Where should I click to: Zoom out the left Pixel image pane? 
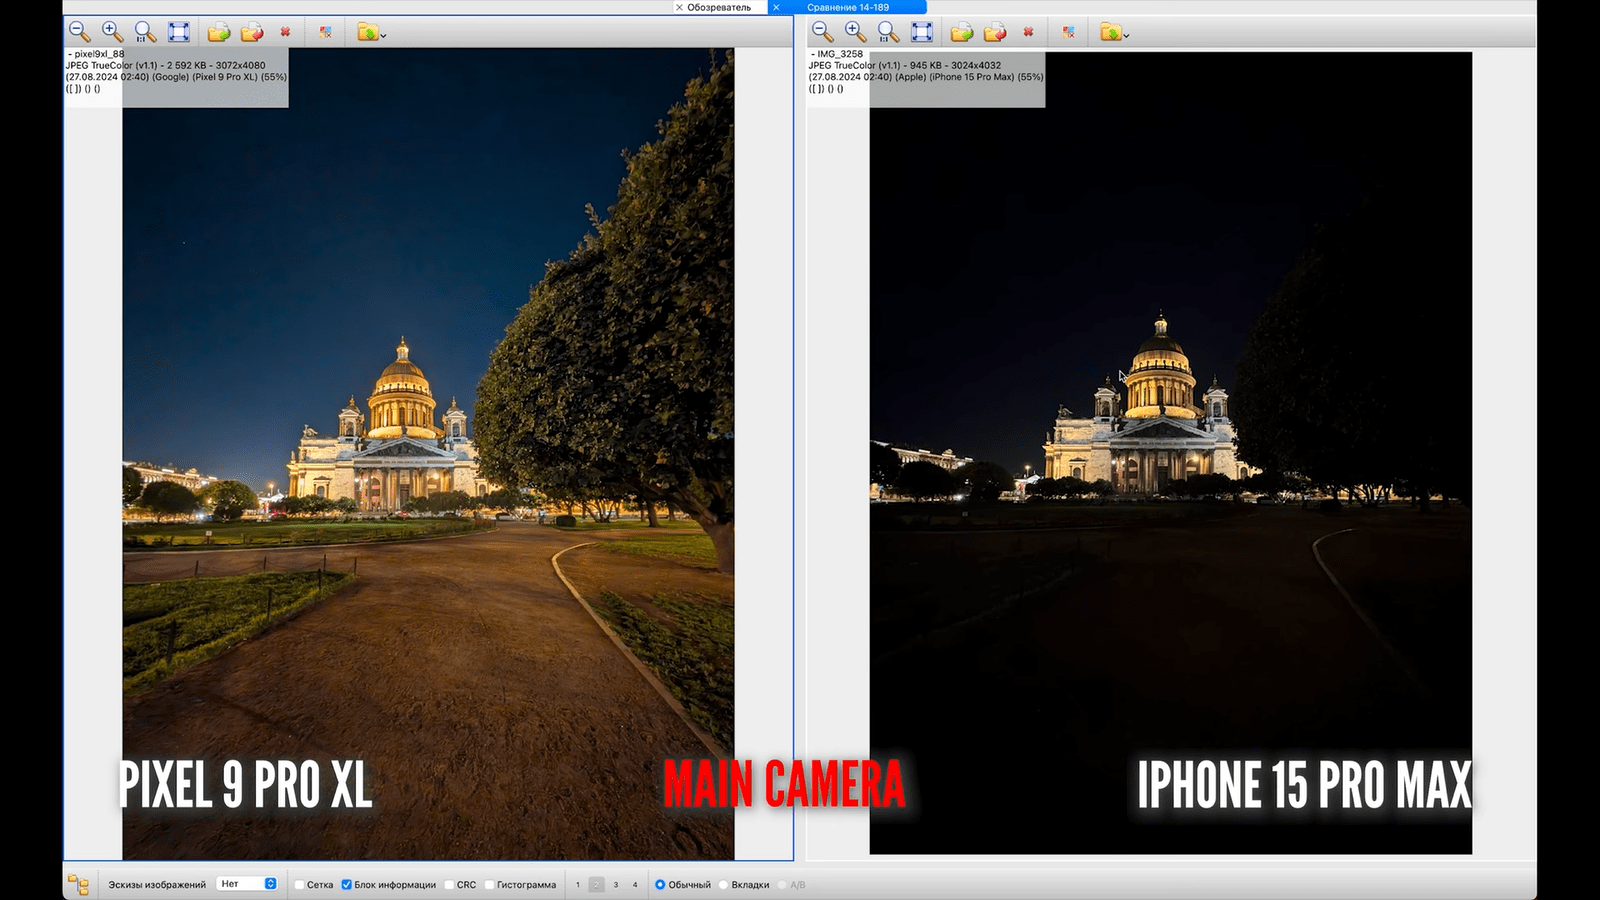[x=80, y=32]
